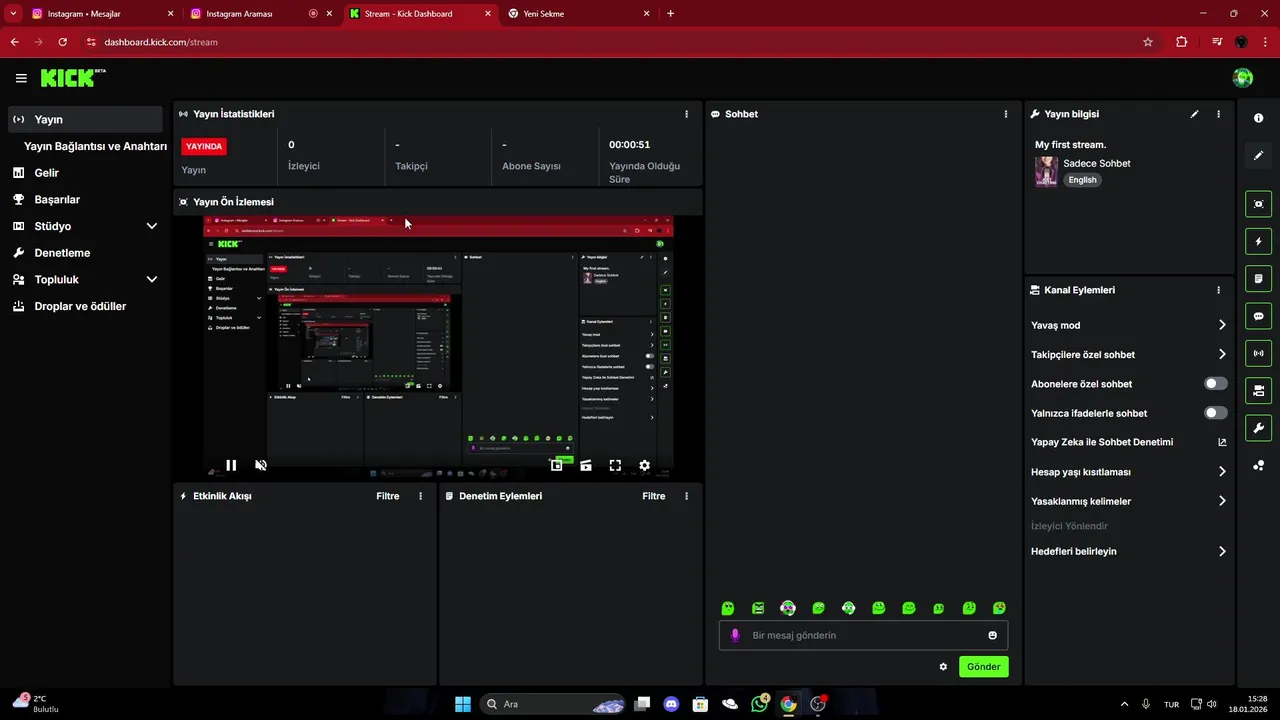Open the Sohbet panel options menu
This screenshot has height=720, width=1280.
1005,114
